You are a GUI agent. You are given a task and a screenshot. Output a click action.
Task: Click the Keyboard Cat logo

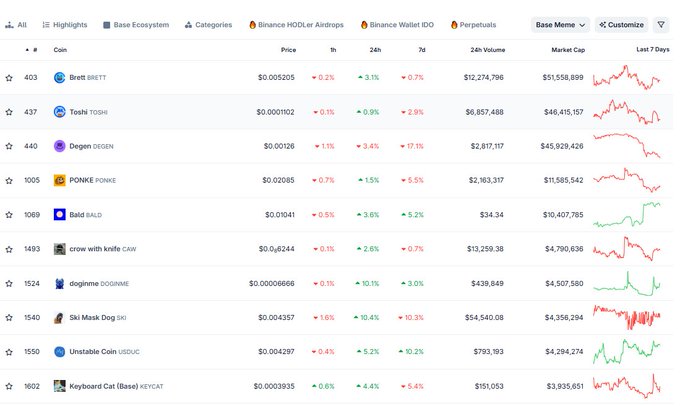click(59, 386)
